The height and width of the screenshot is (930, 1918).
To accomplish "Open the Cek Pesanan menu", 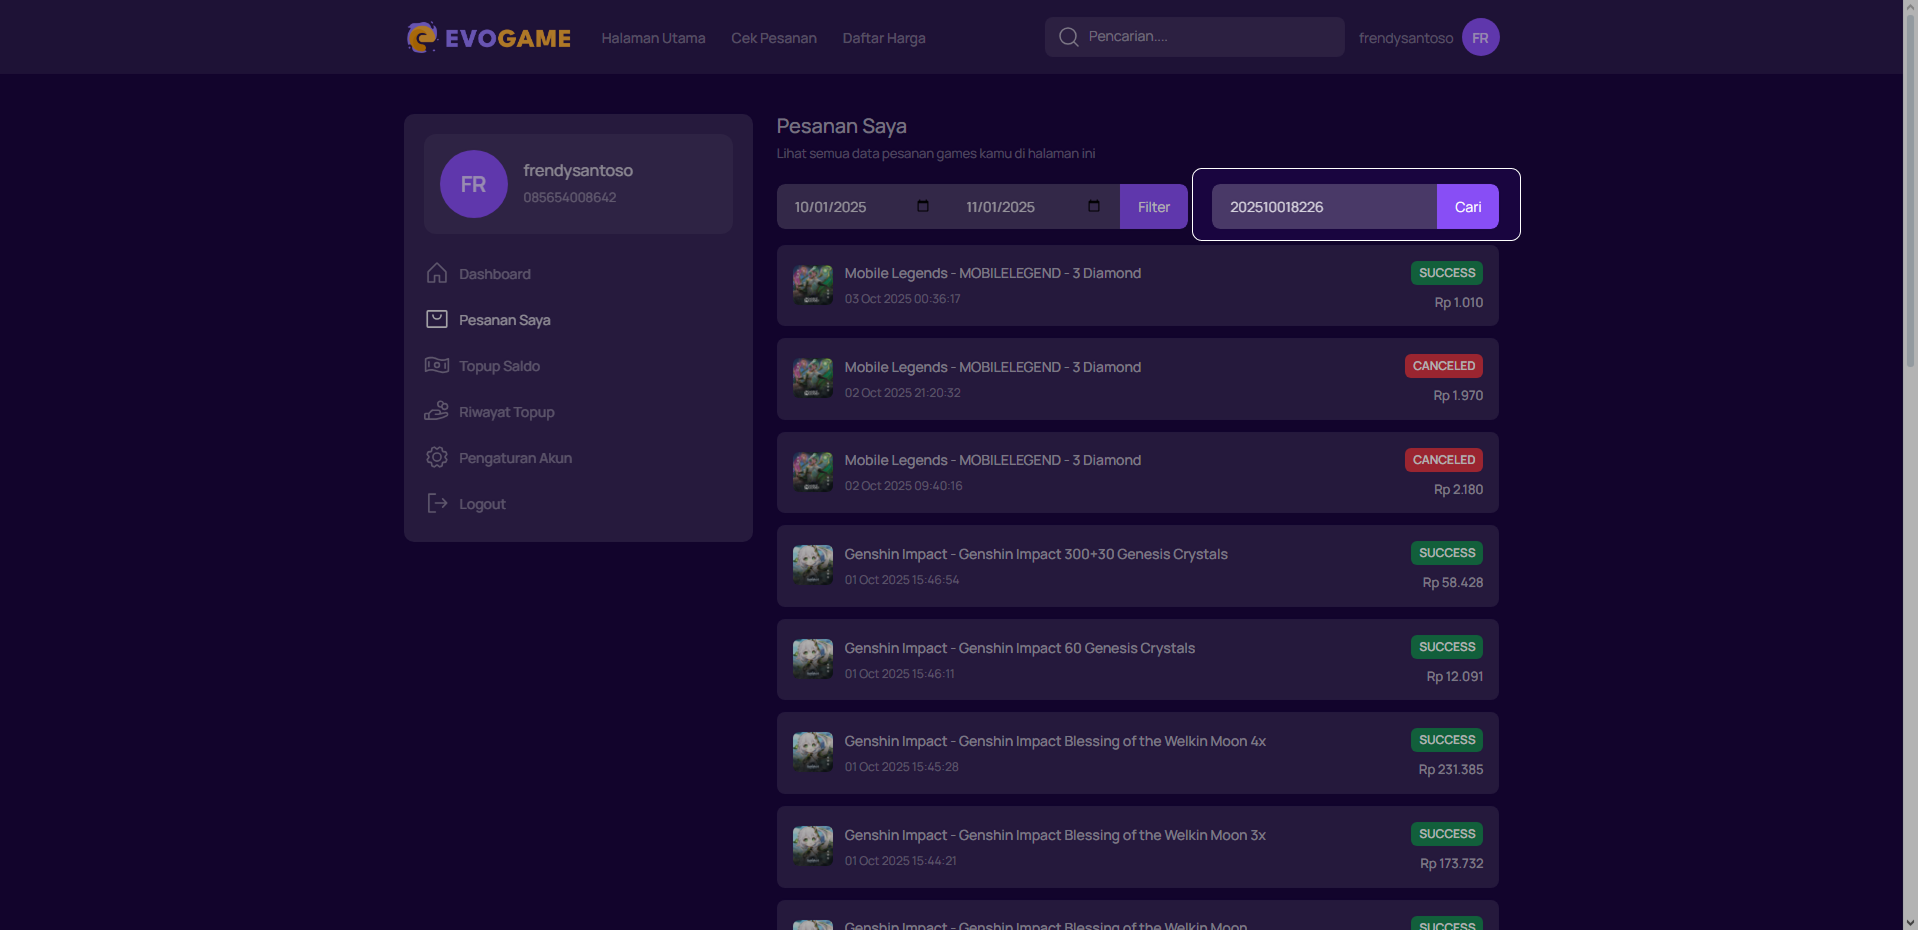I will tap(774, 38).
